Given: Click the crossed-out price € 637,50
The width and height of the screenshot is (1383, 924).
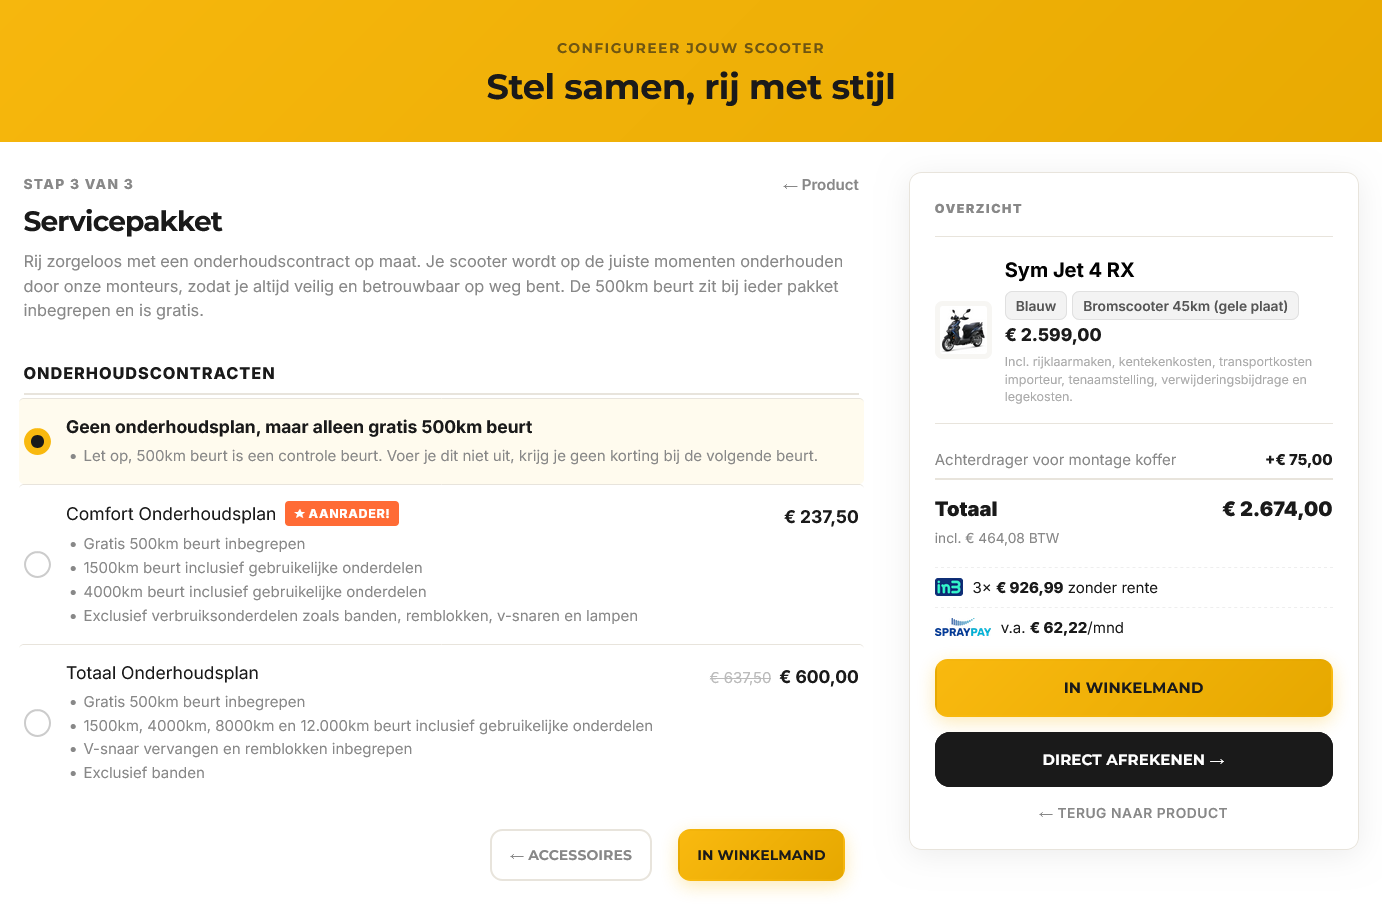Looking at the screenshot, I should [740, 676].
